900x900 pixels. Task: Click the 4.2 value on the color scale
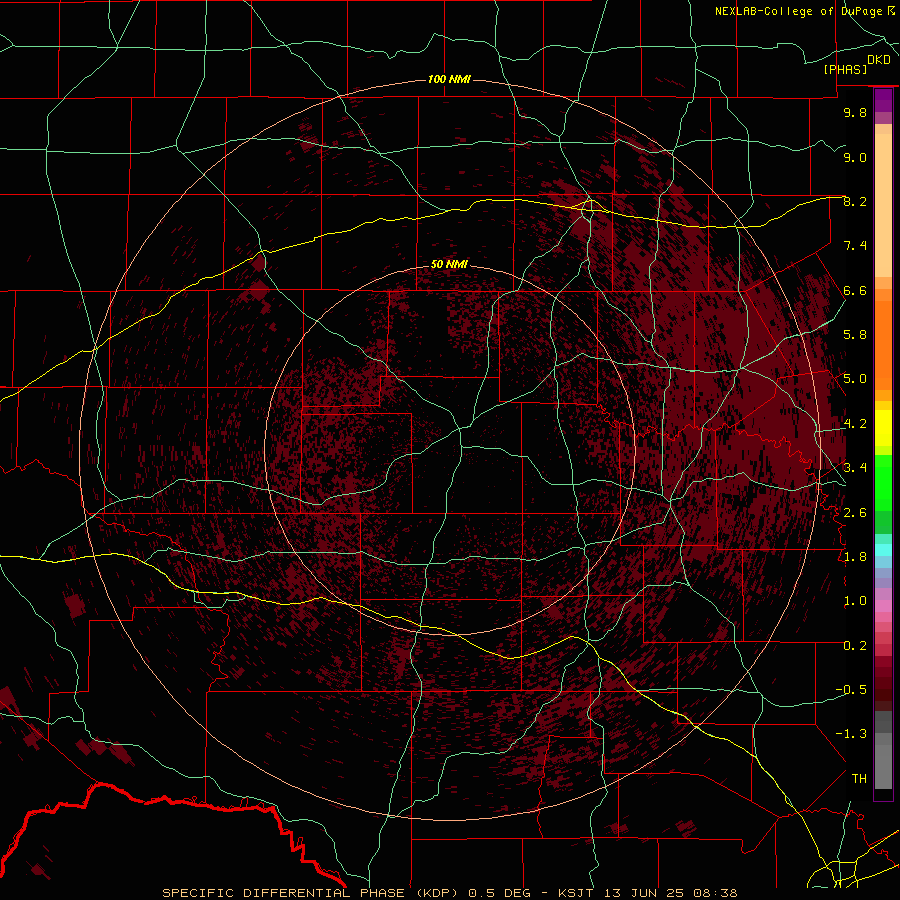coord(855,424)
